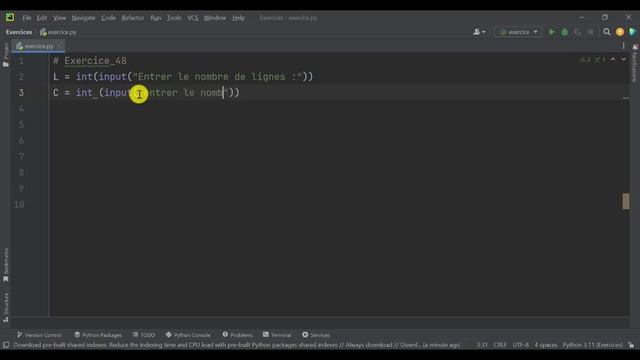The image size is (640, 360).
Task: Click Run with Coverage icon
Action: tap(578, 32)
